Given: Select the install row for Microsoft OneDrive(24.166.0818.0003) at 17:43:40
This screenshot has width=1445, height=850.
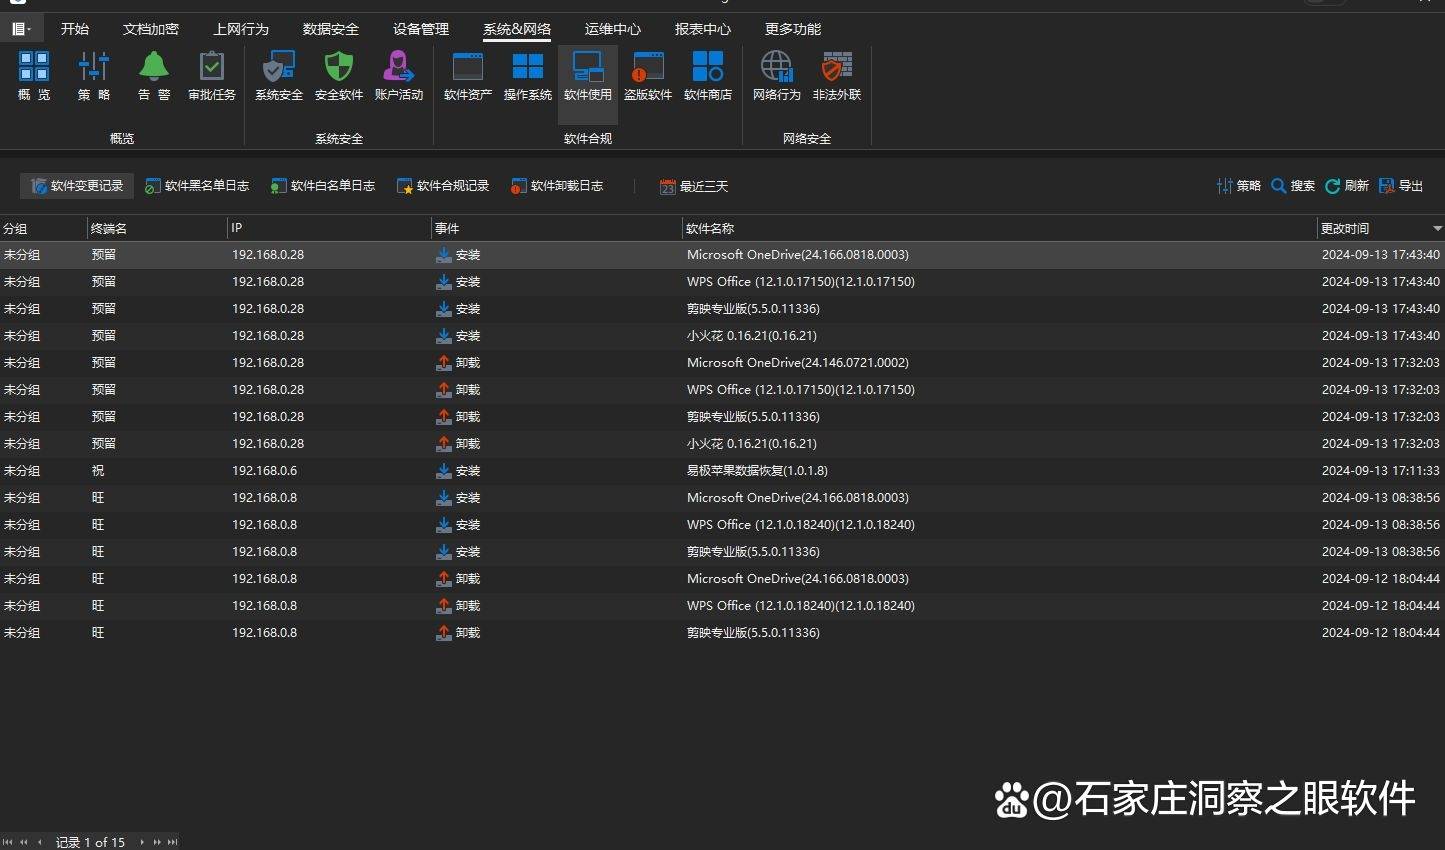Looking at the screenshot, I should tap(722, 255).
